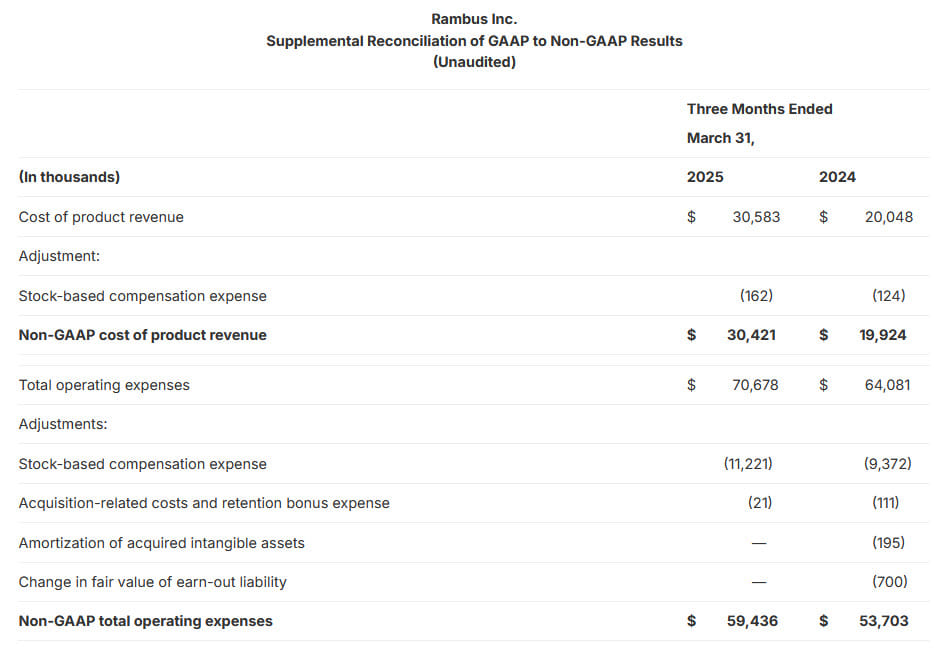Click the 'Three Months Ended' header
934x651 pixels.
(759, 109)
